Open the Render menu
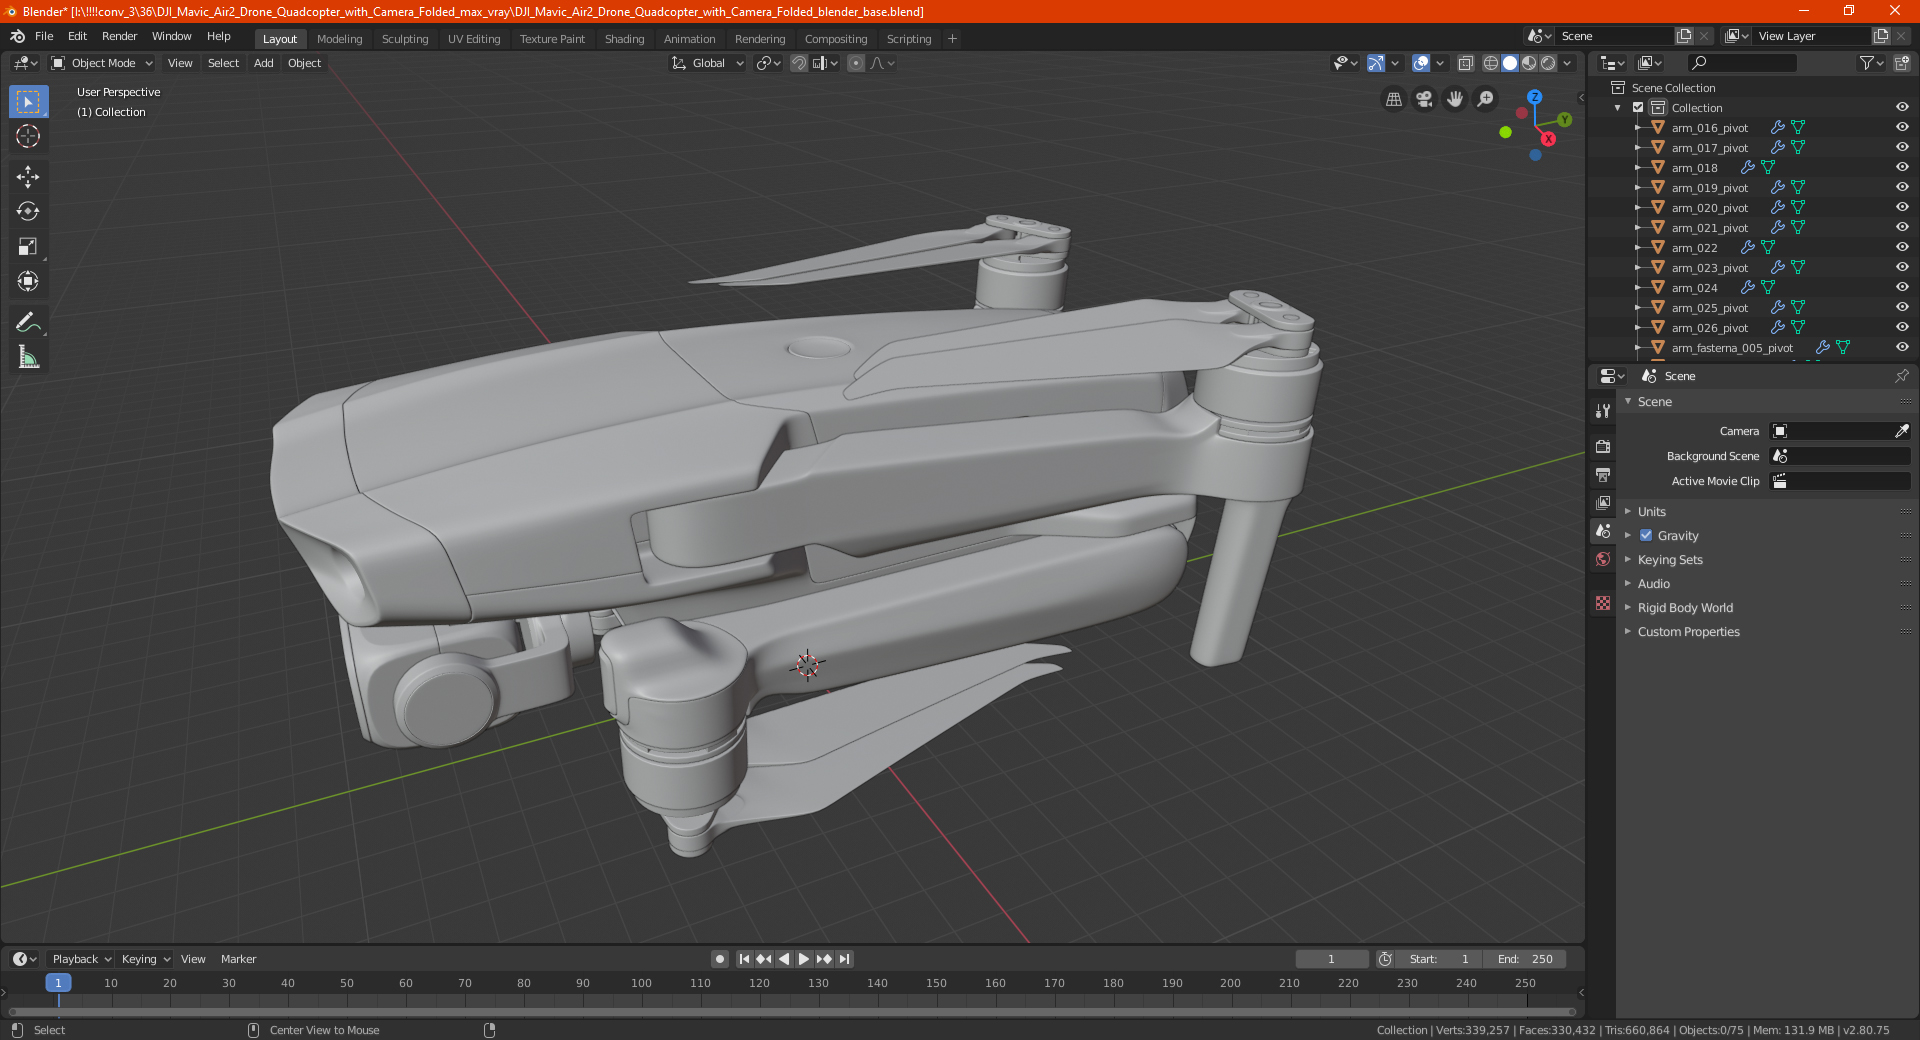1920x1040 pixels. point(119,36)
